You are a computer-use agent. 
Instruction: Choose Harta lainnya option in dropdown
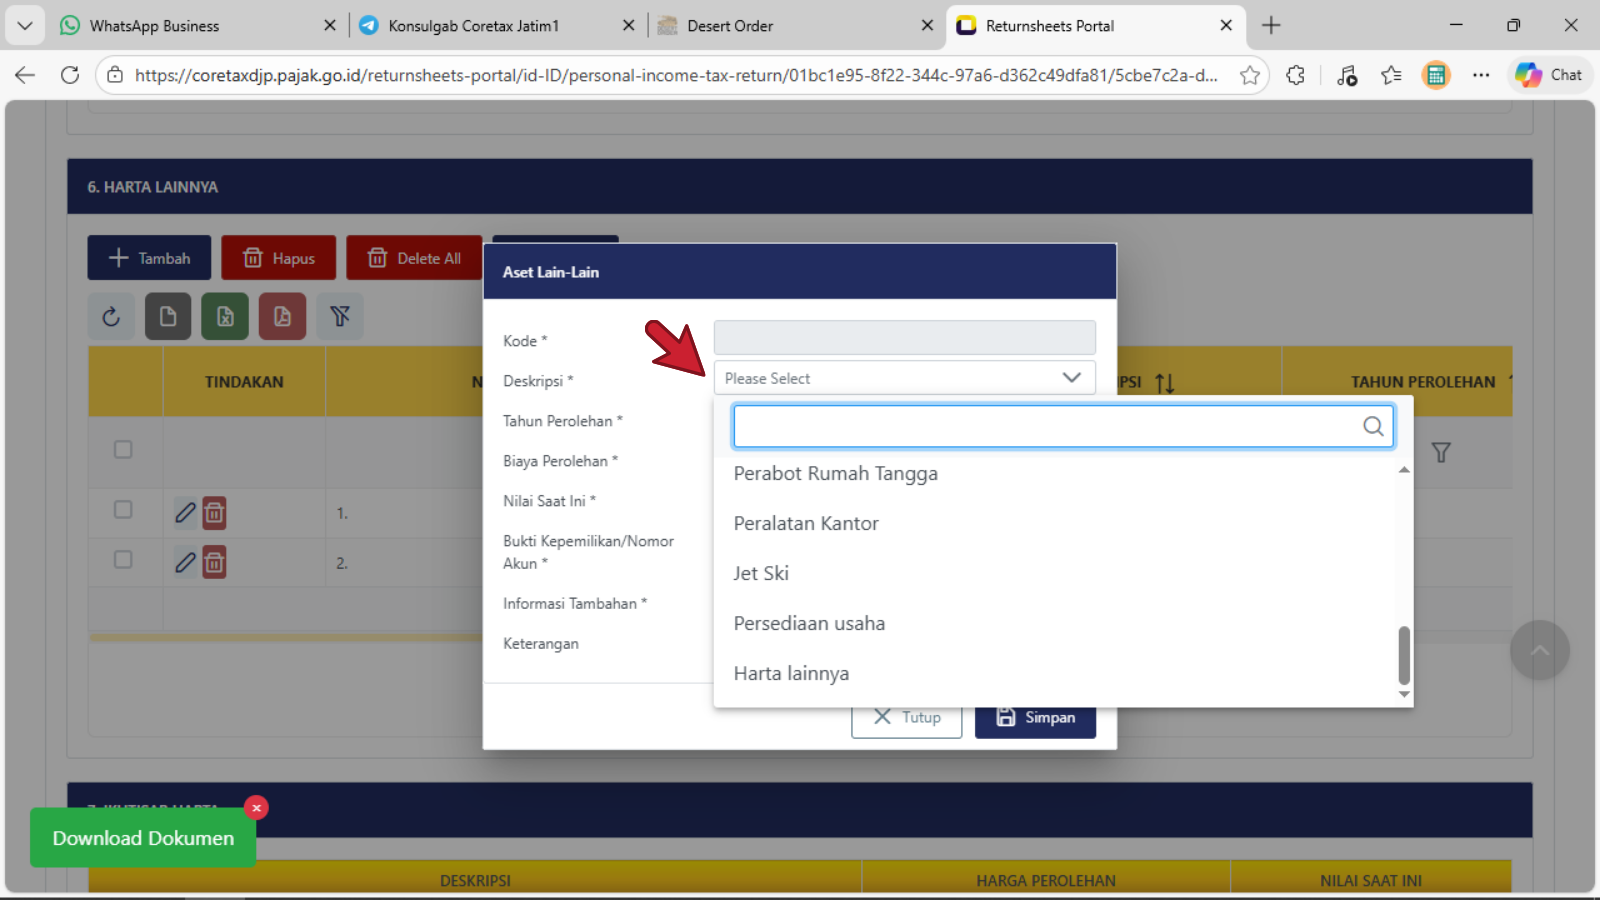(x=791, y=674)
